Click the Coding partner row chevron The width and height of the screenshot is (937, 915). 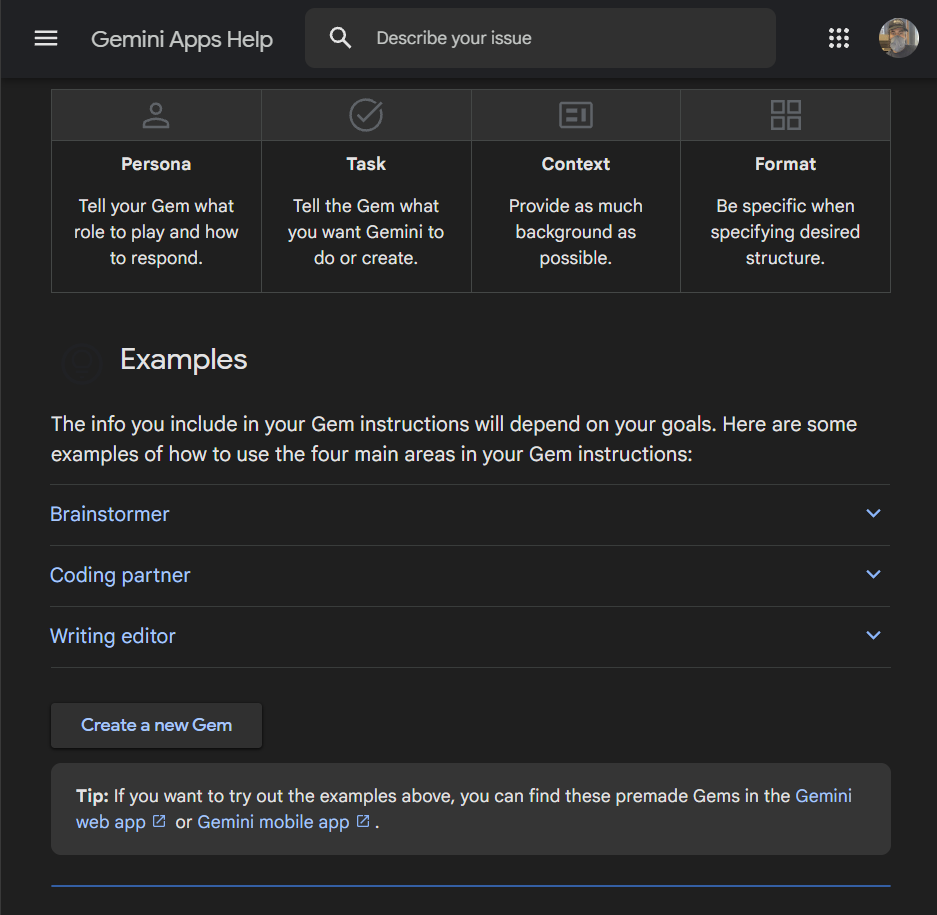pos(873,574)
